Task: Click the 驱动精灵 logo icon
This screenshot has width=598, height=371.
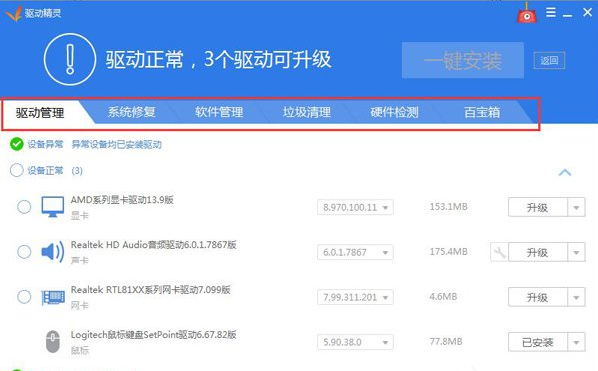Action: click(14, 14)
